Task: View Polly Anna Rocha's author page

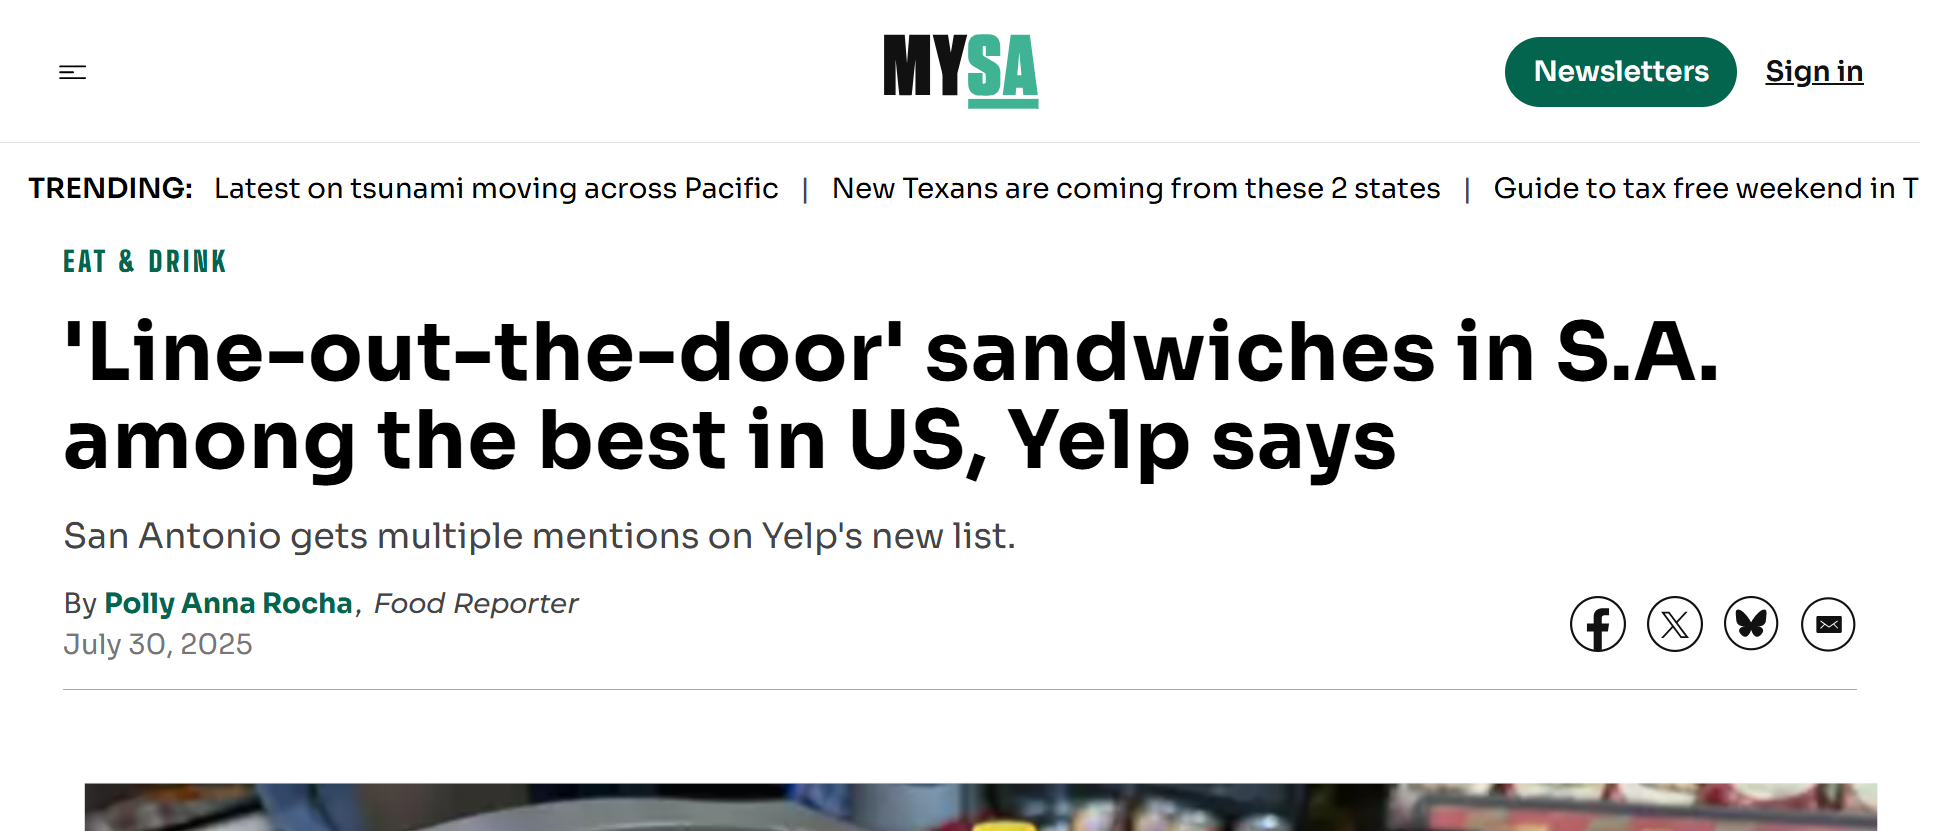Action: 227,604
